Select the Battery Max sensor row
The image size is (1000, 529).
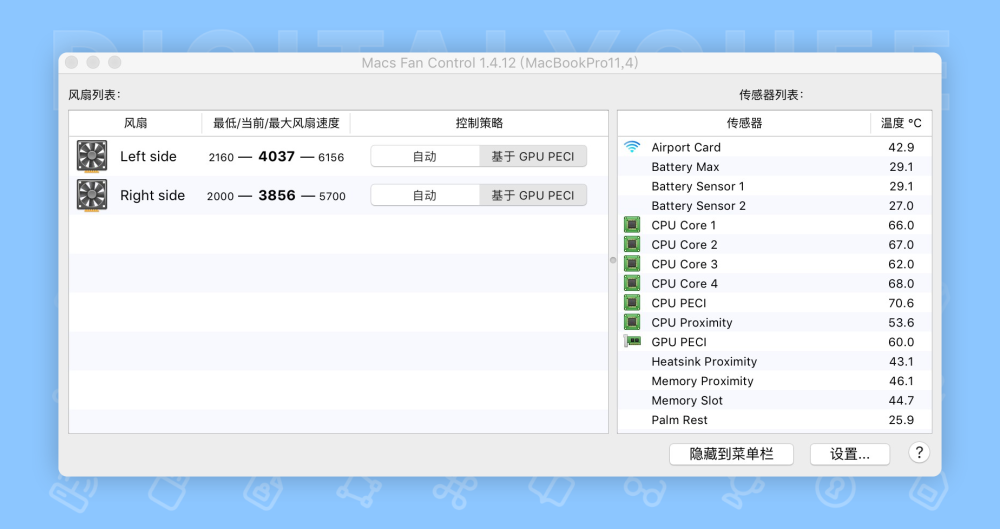tap(775, 167)
